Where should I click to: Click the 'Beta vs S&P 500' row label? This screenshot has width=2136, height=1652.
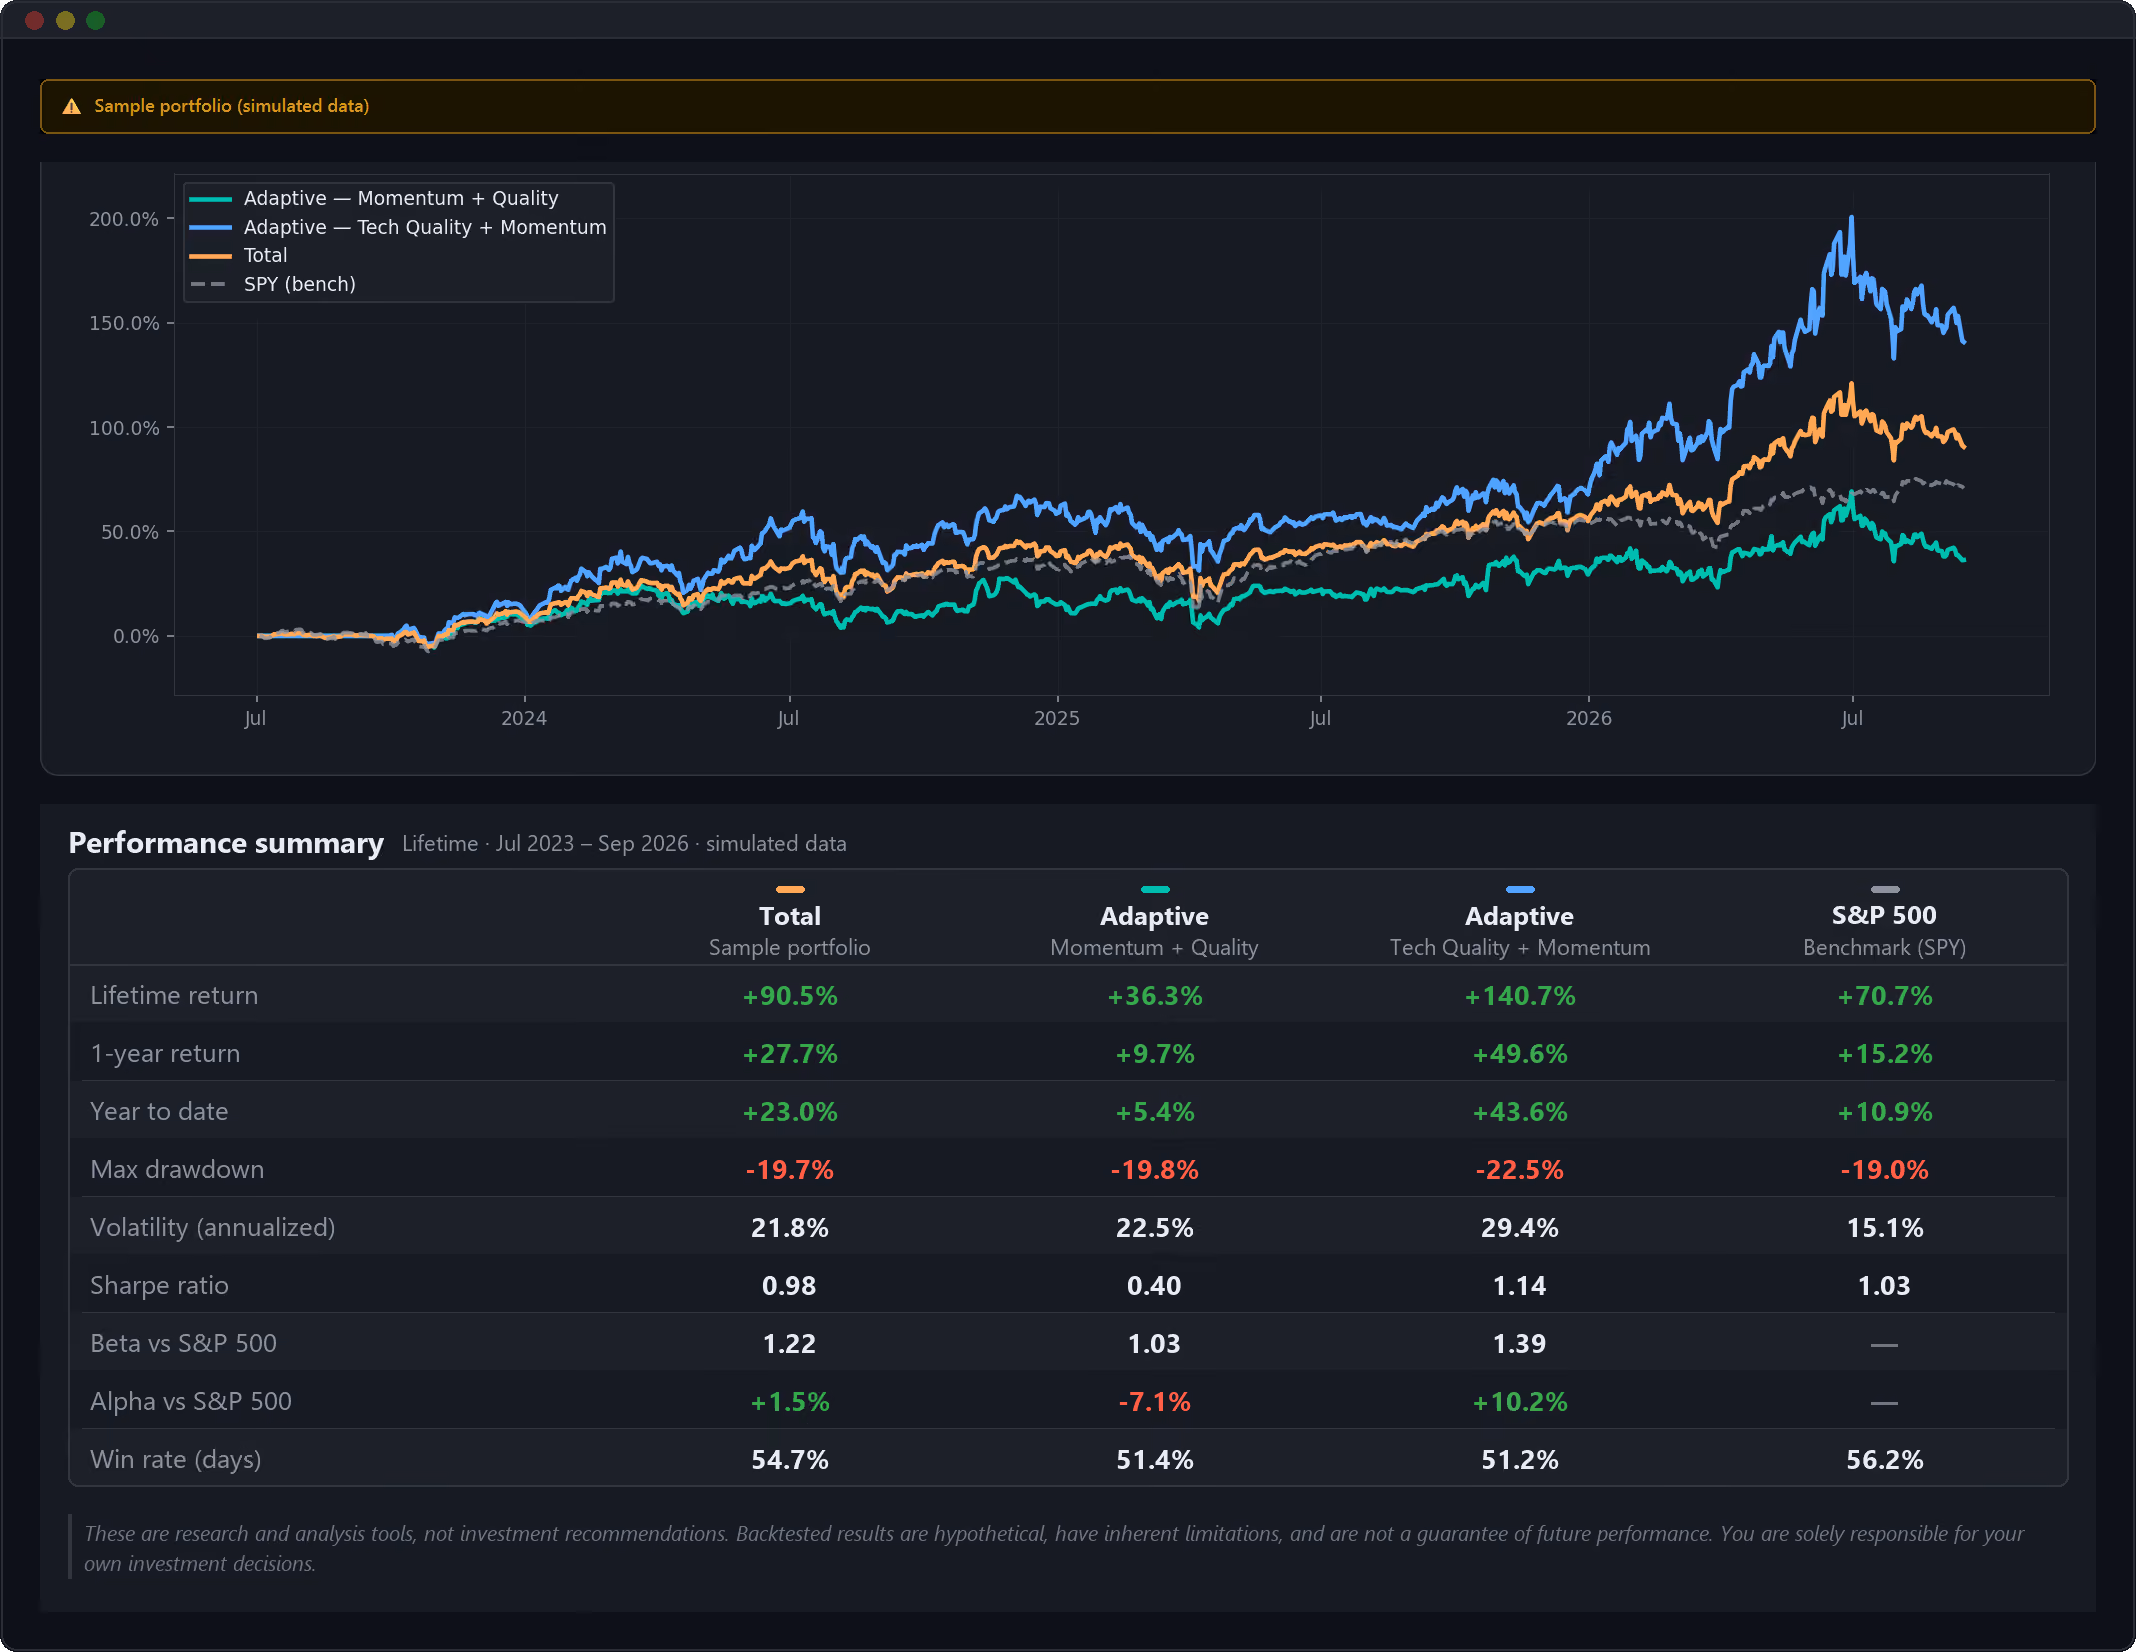(x=183, y=1344)
